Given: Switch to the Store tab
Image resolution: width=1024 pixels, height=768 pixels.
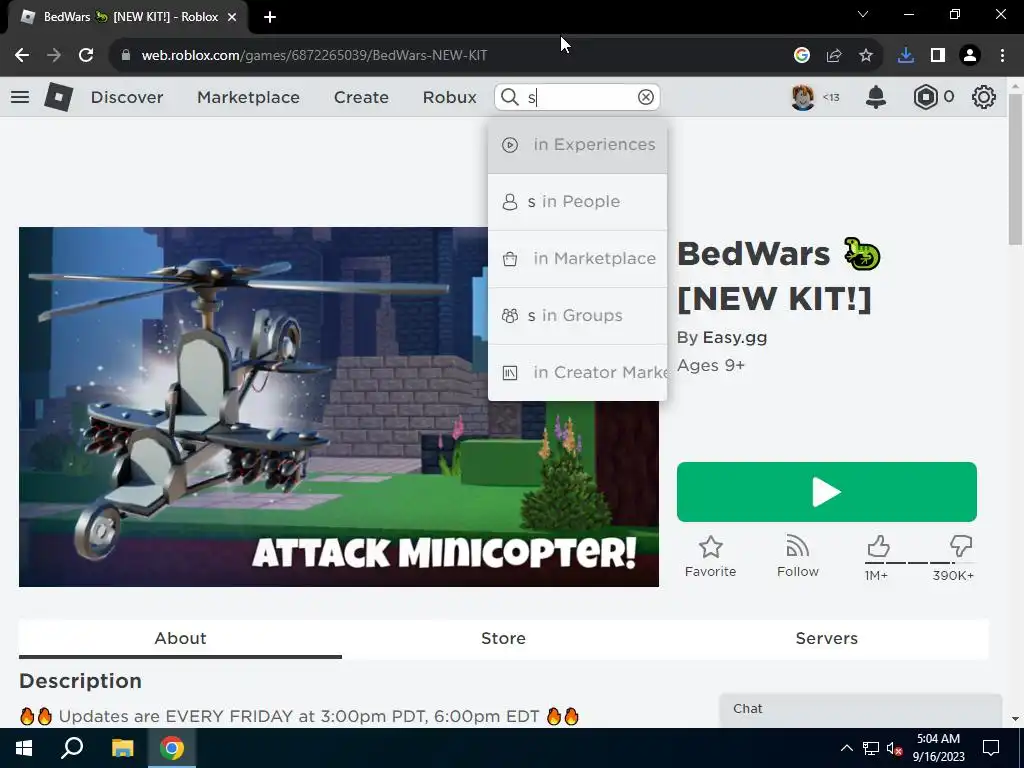Looking at the screenshot, I should click(504, 639).
